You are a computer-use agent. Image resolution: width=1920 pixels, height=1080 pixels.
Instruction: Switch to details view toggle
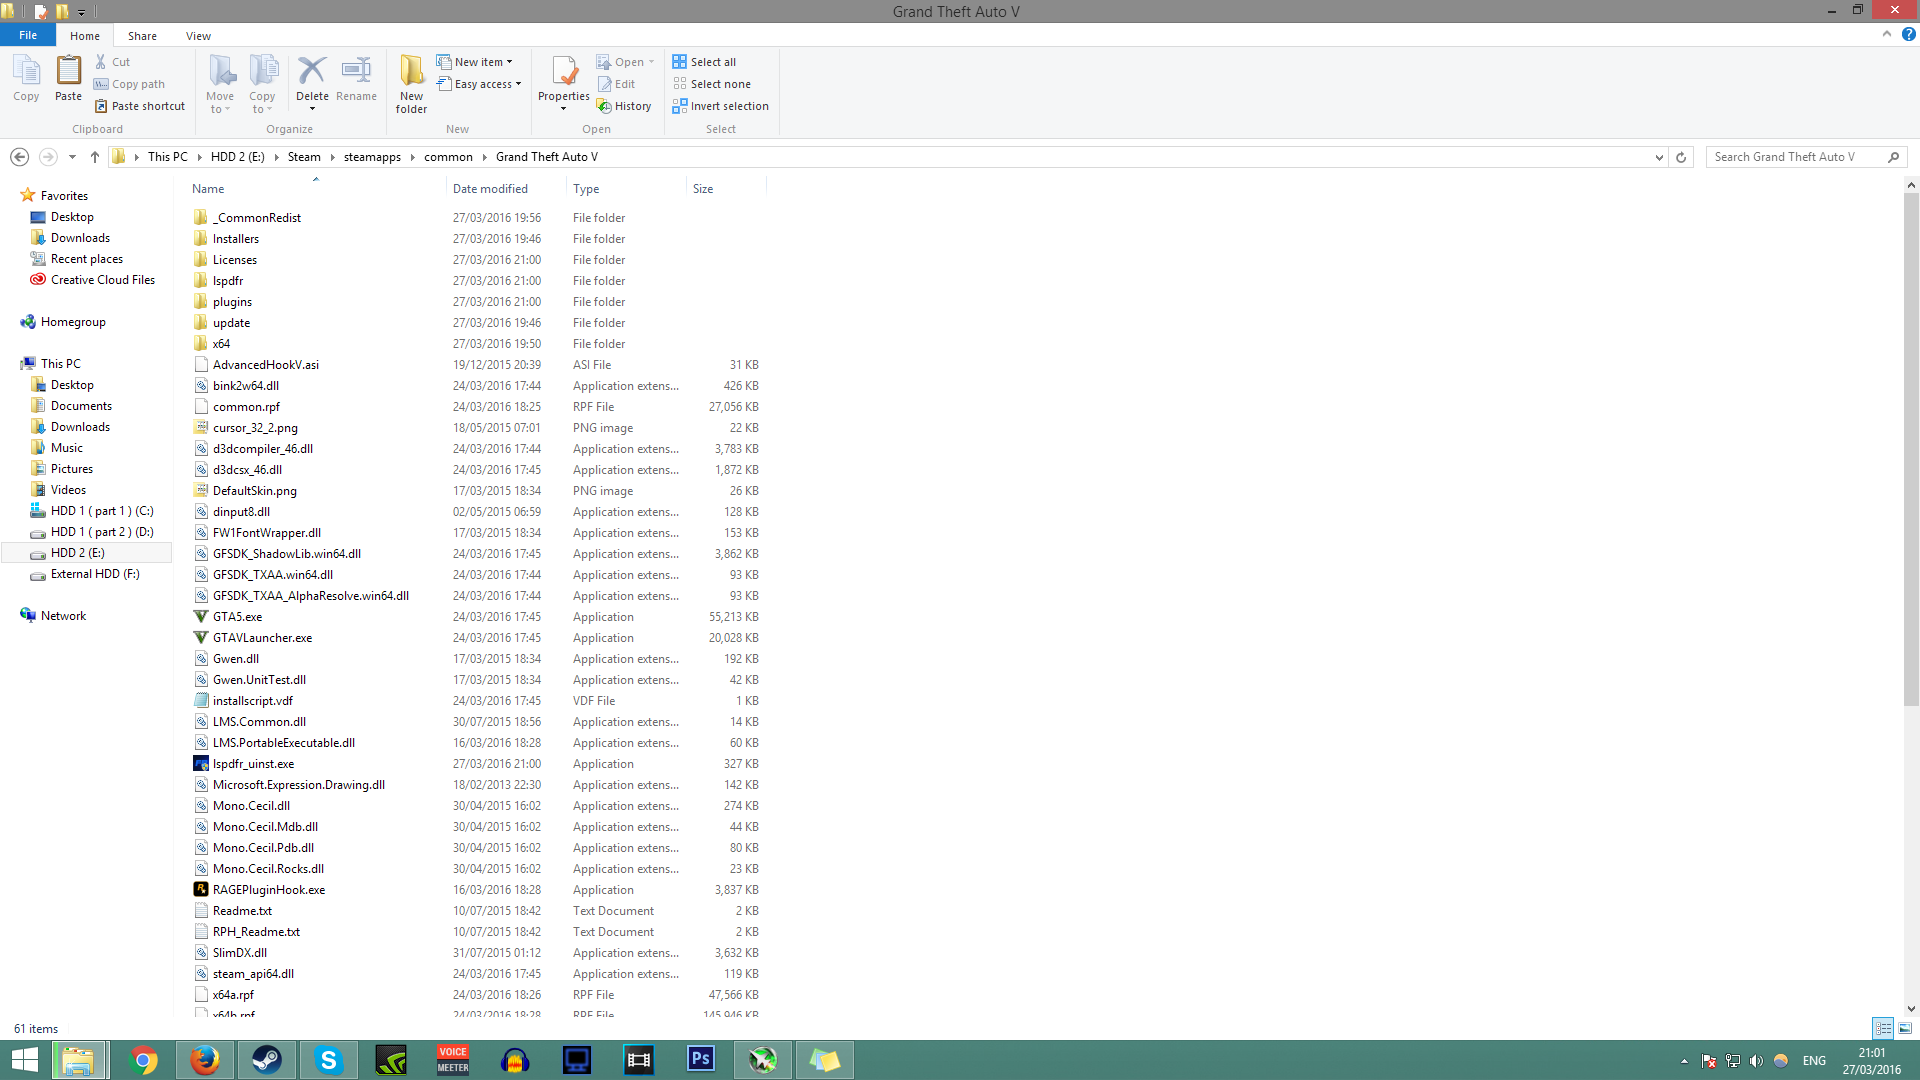pos(1883,1028)
